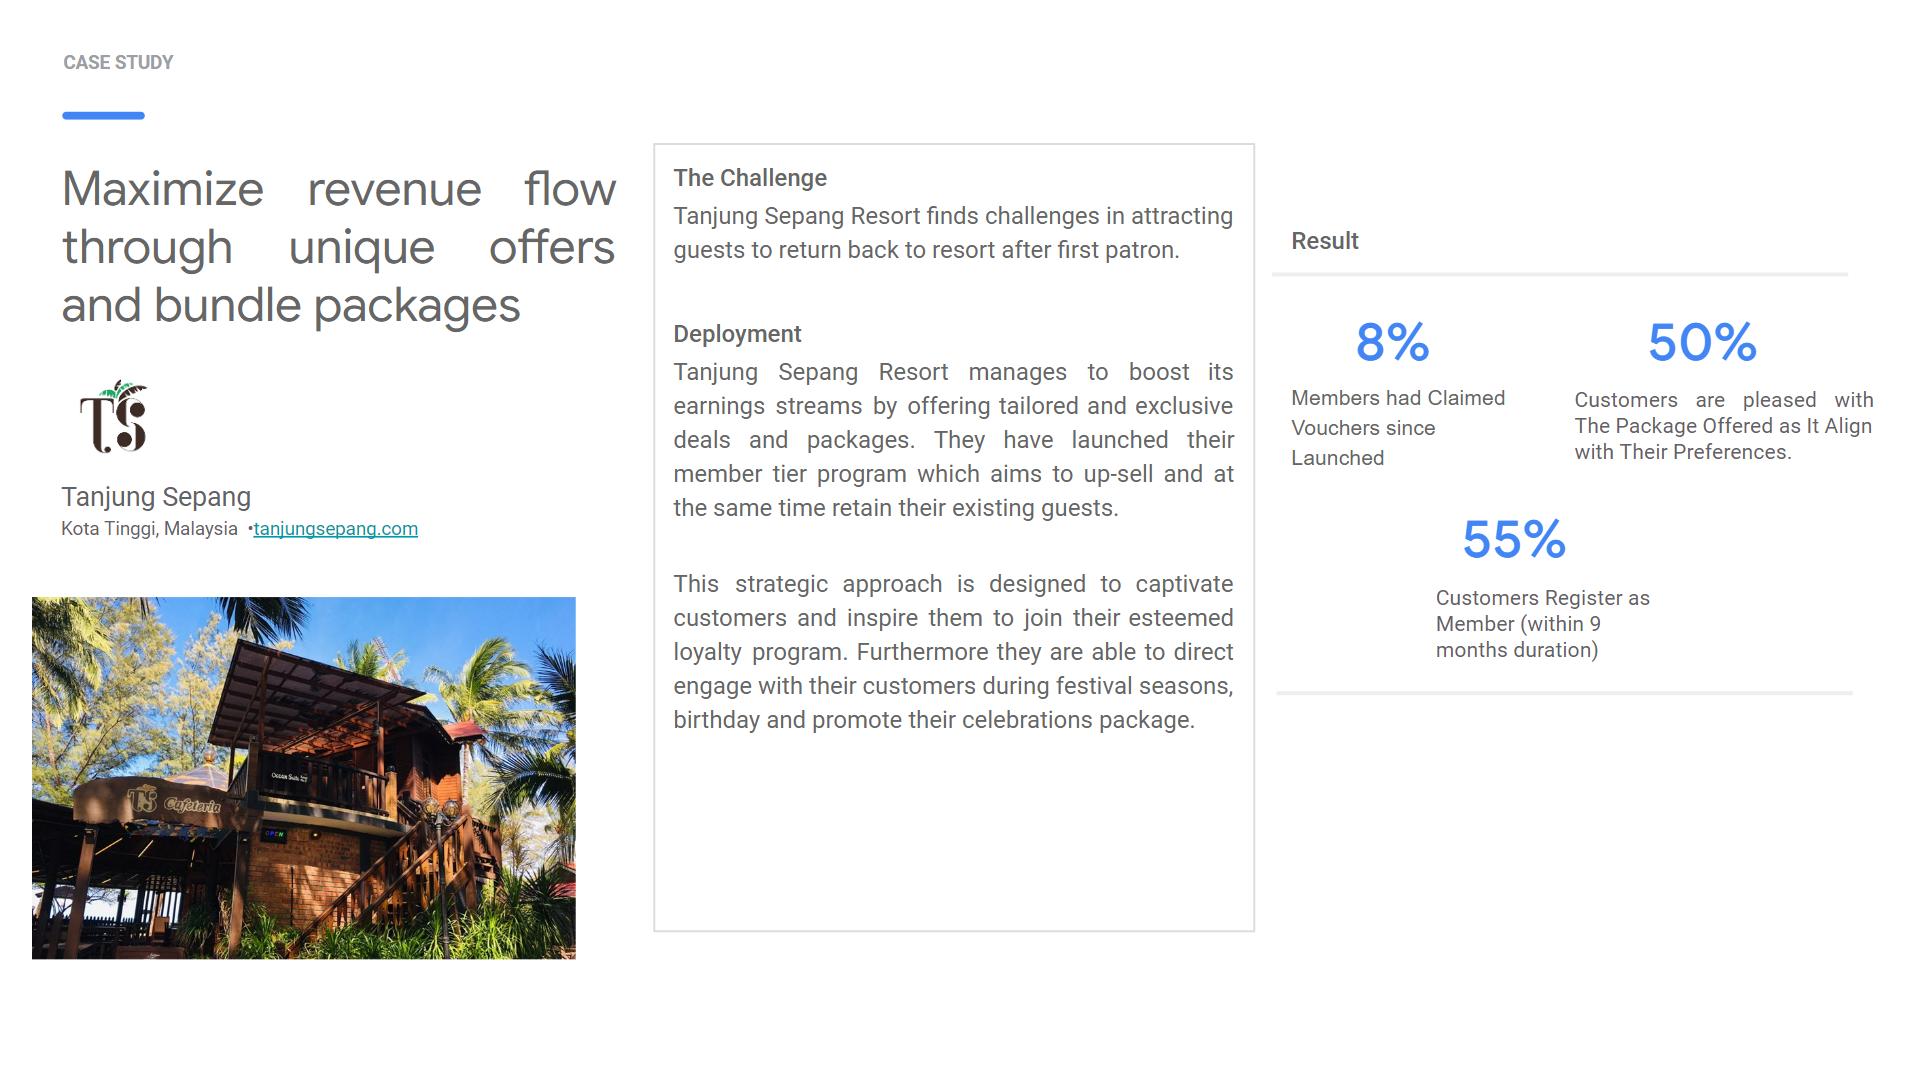Image resolution: width=1920 pixels, height=1080 pixels.
Task: Click the Tanjung Sepang company name
Action: [x=156, y=497]
